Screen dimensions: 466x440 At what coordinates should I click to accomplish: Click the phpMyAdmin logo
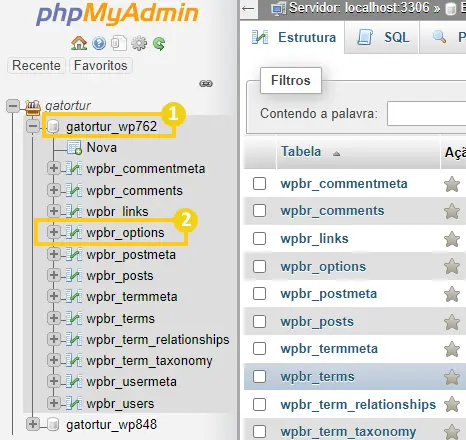pyautogui.click(x=117, y=13)
